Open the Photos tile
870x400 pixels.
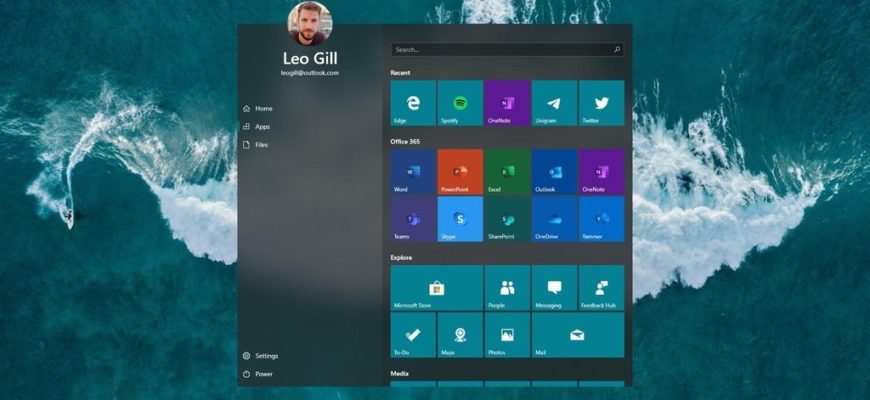pyautogui.click(x=507, y=335)
